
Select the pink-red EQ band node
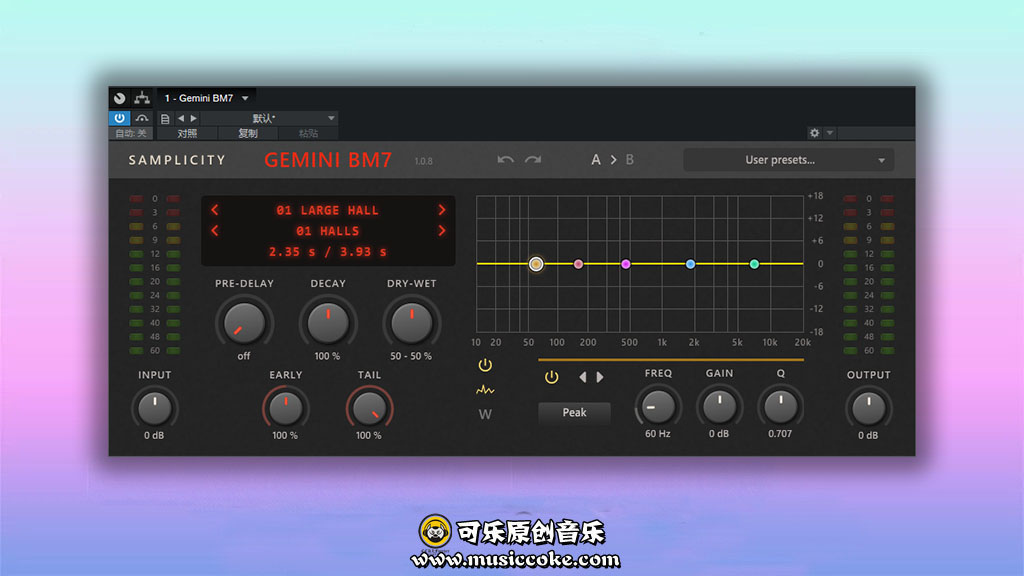(578, 264)
